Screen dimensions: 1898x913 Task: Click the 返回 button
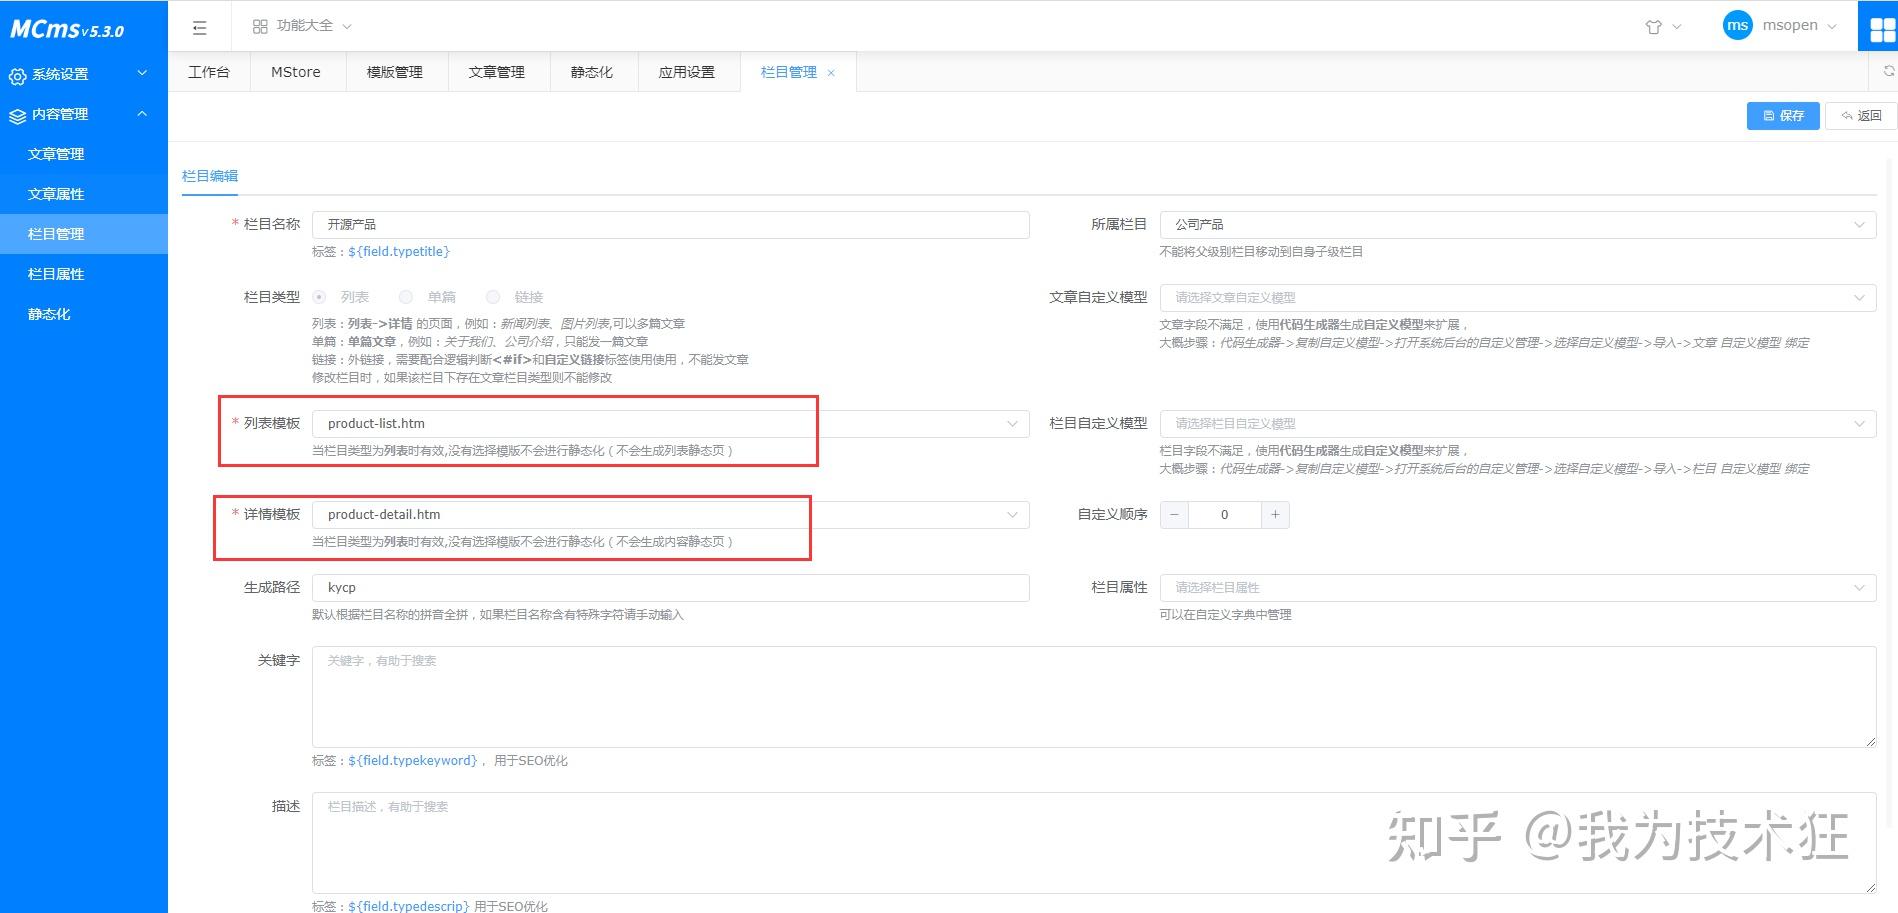pyautogui.click(x=1861, y=116)
